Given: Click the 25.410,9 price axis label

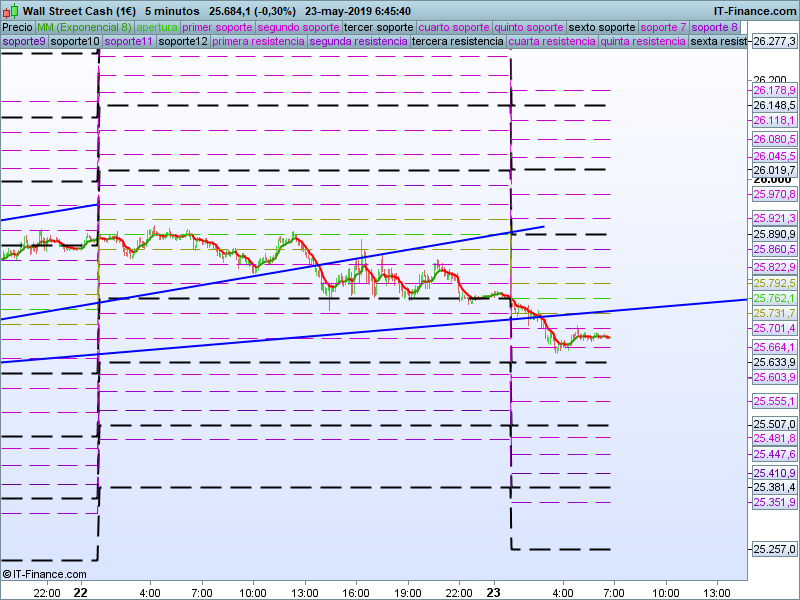Looking at the screenshot, I should 774,473.
